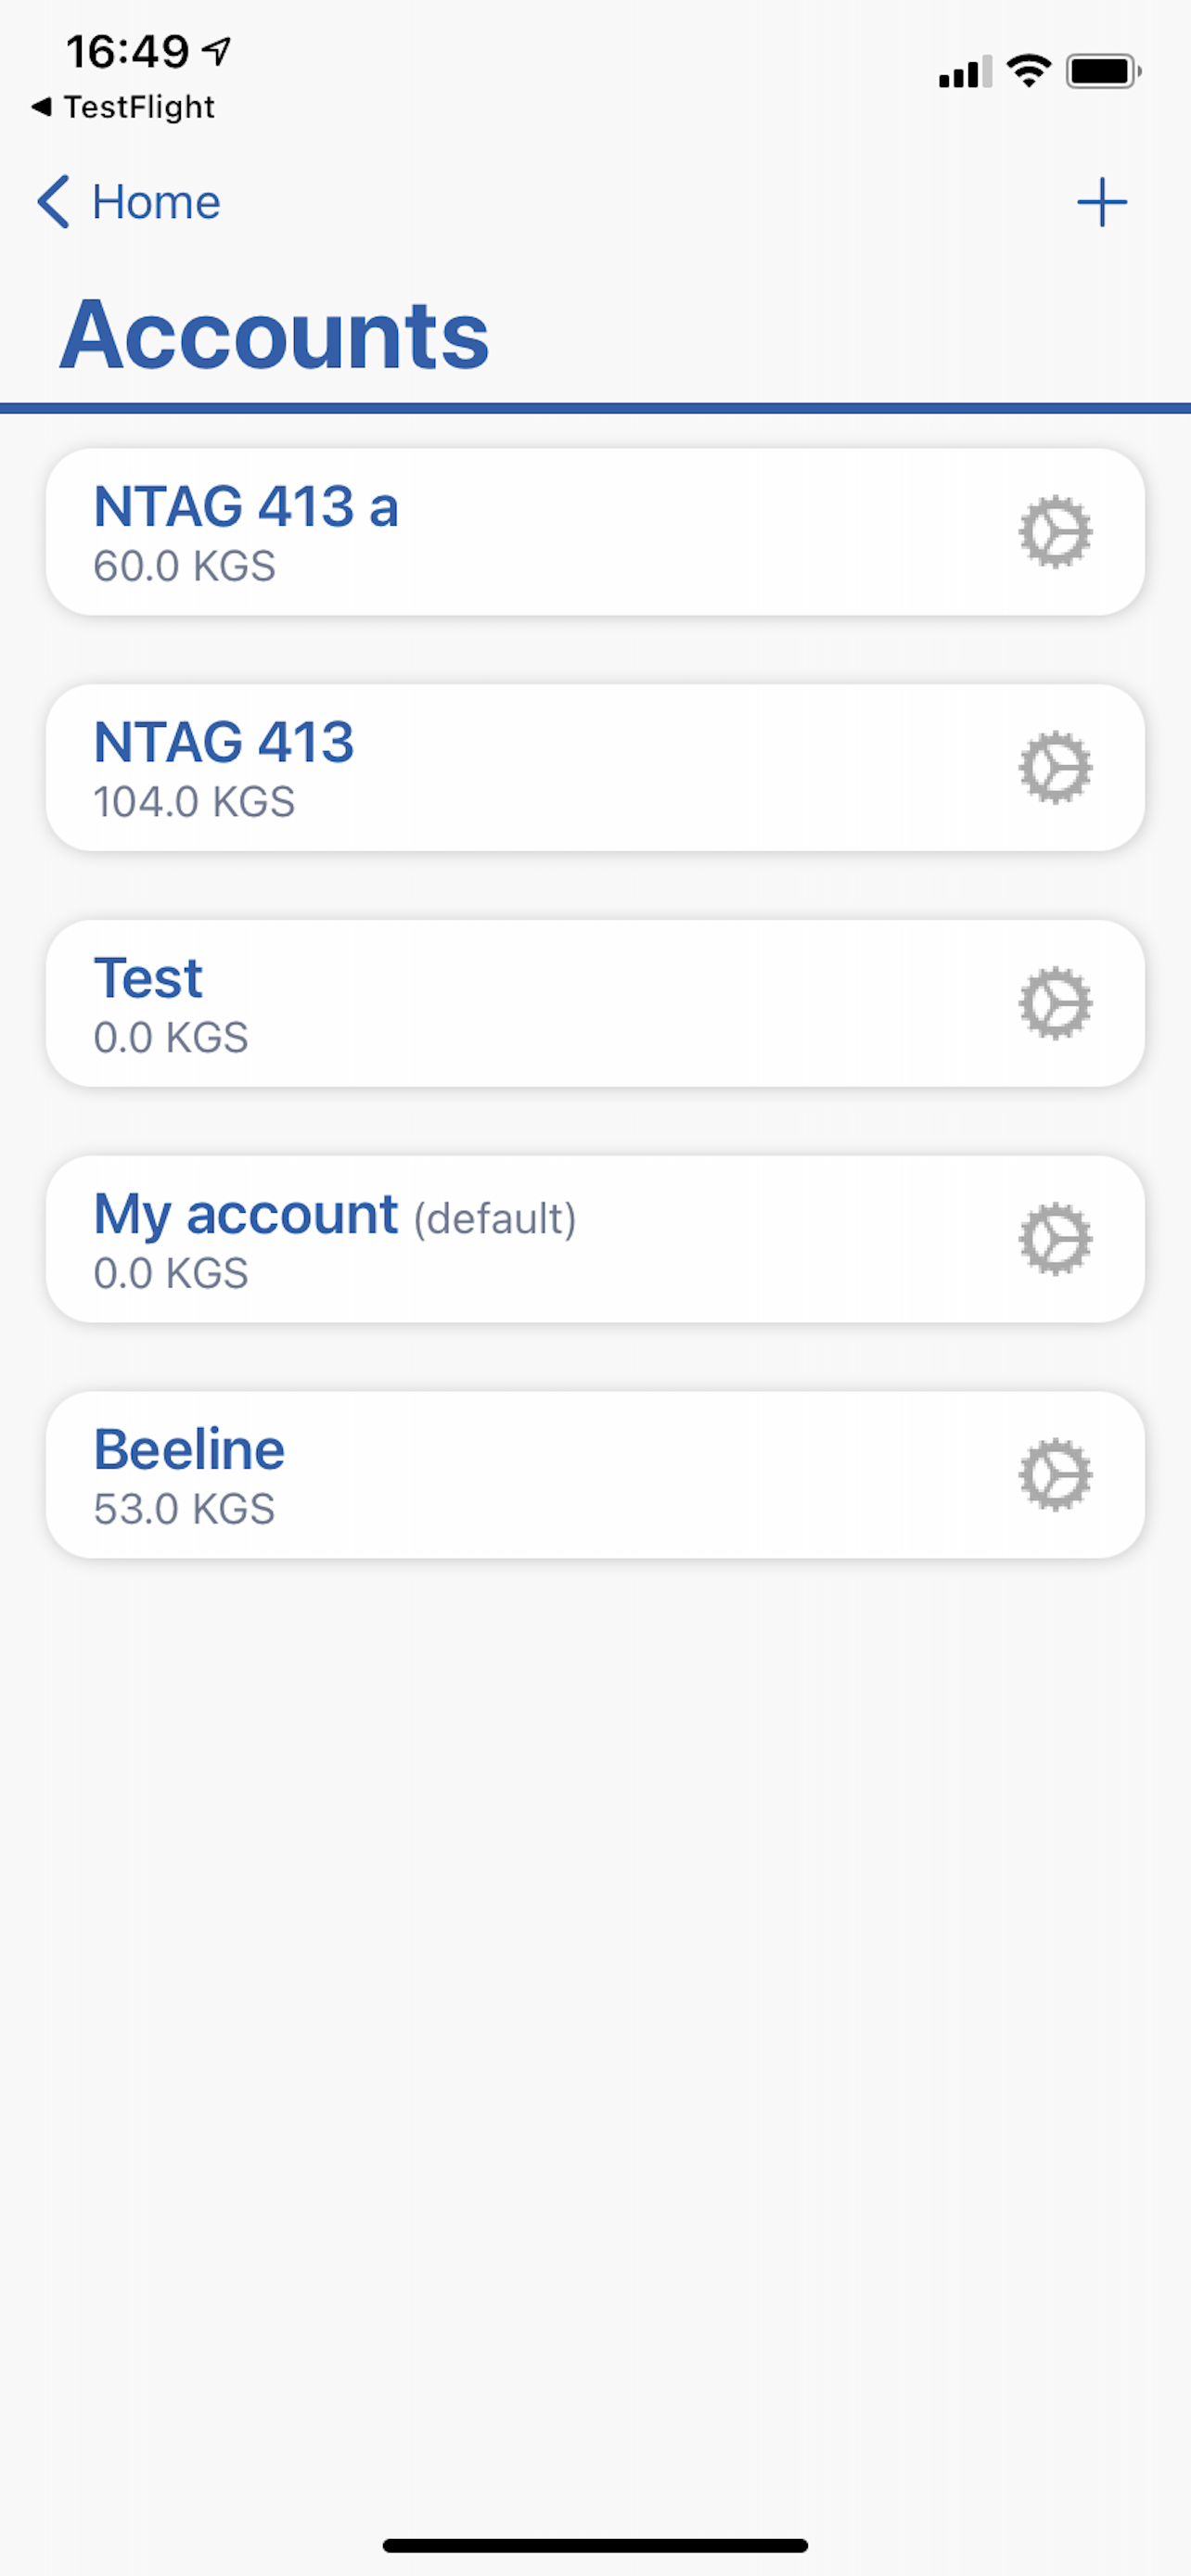Select the Test account name

tap(148, 978)
